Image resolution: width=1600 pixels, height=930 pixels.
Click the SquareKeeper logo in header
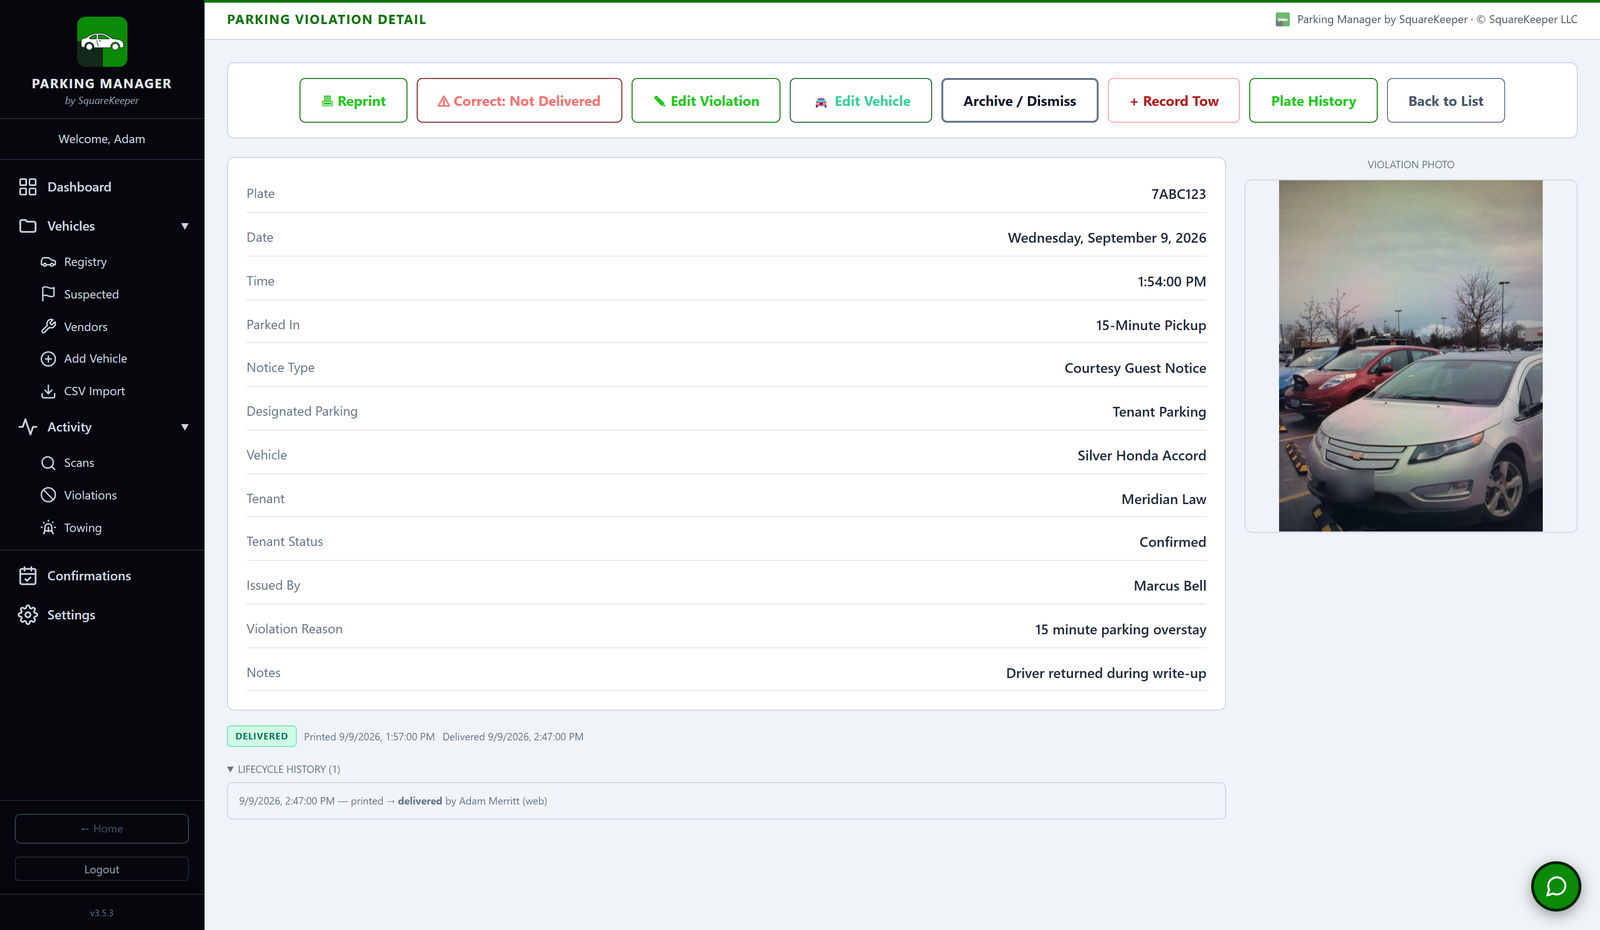(1283, 19)
